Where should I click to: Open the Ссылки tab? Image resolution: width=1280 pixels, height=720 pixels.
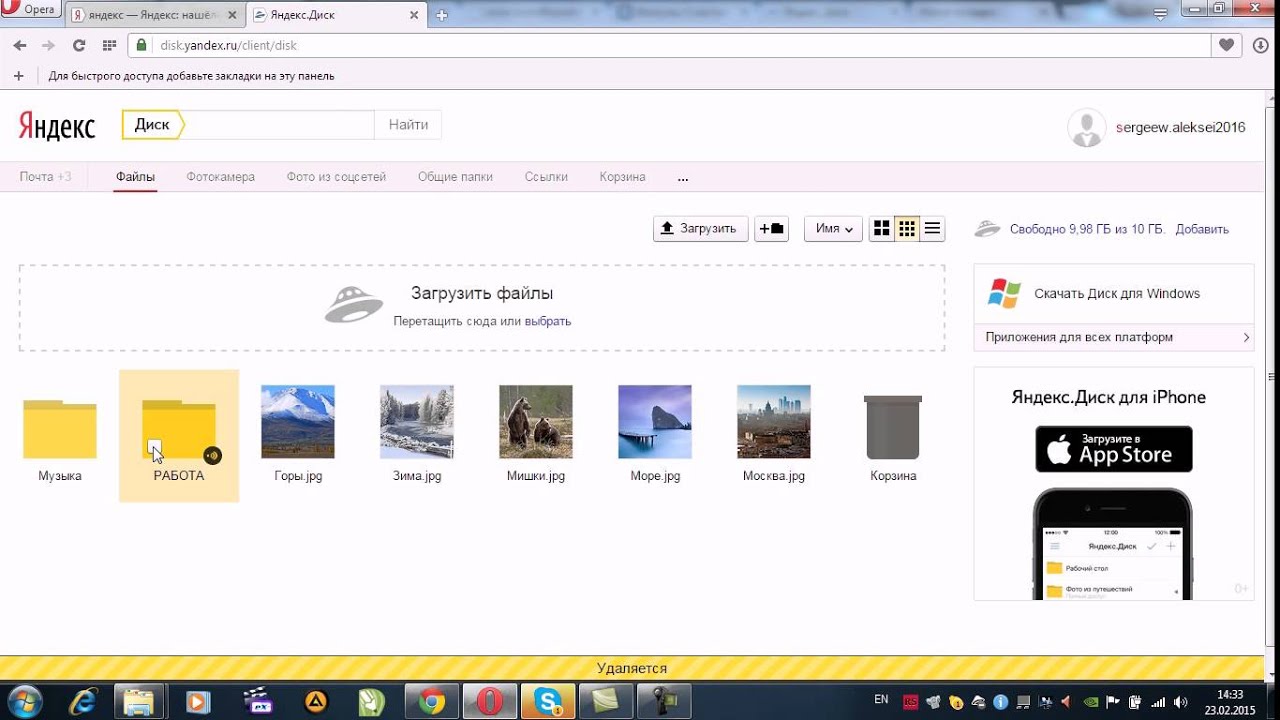[546, 177]
